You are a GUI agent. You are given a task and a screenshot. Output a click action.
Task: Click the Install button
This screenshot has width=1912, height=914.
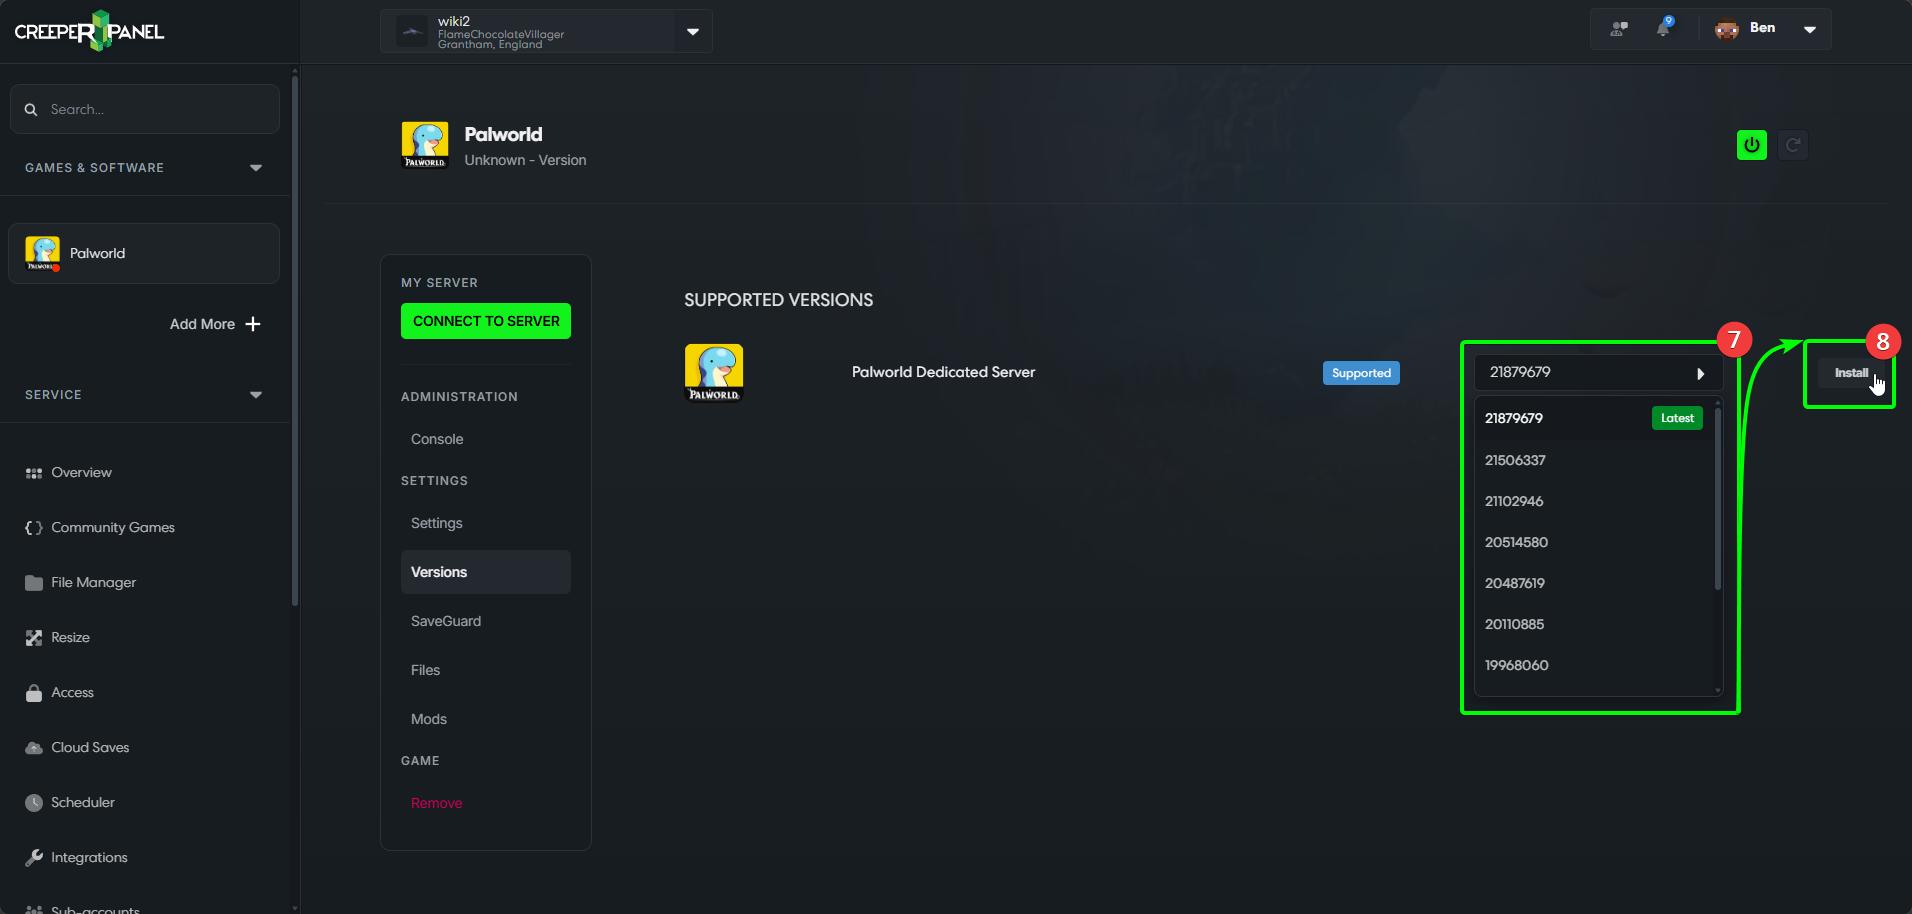[x=1850, y=372]
